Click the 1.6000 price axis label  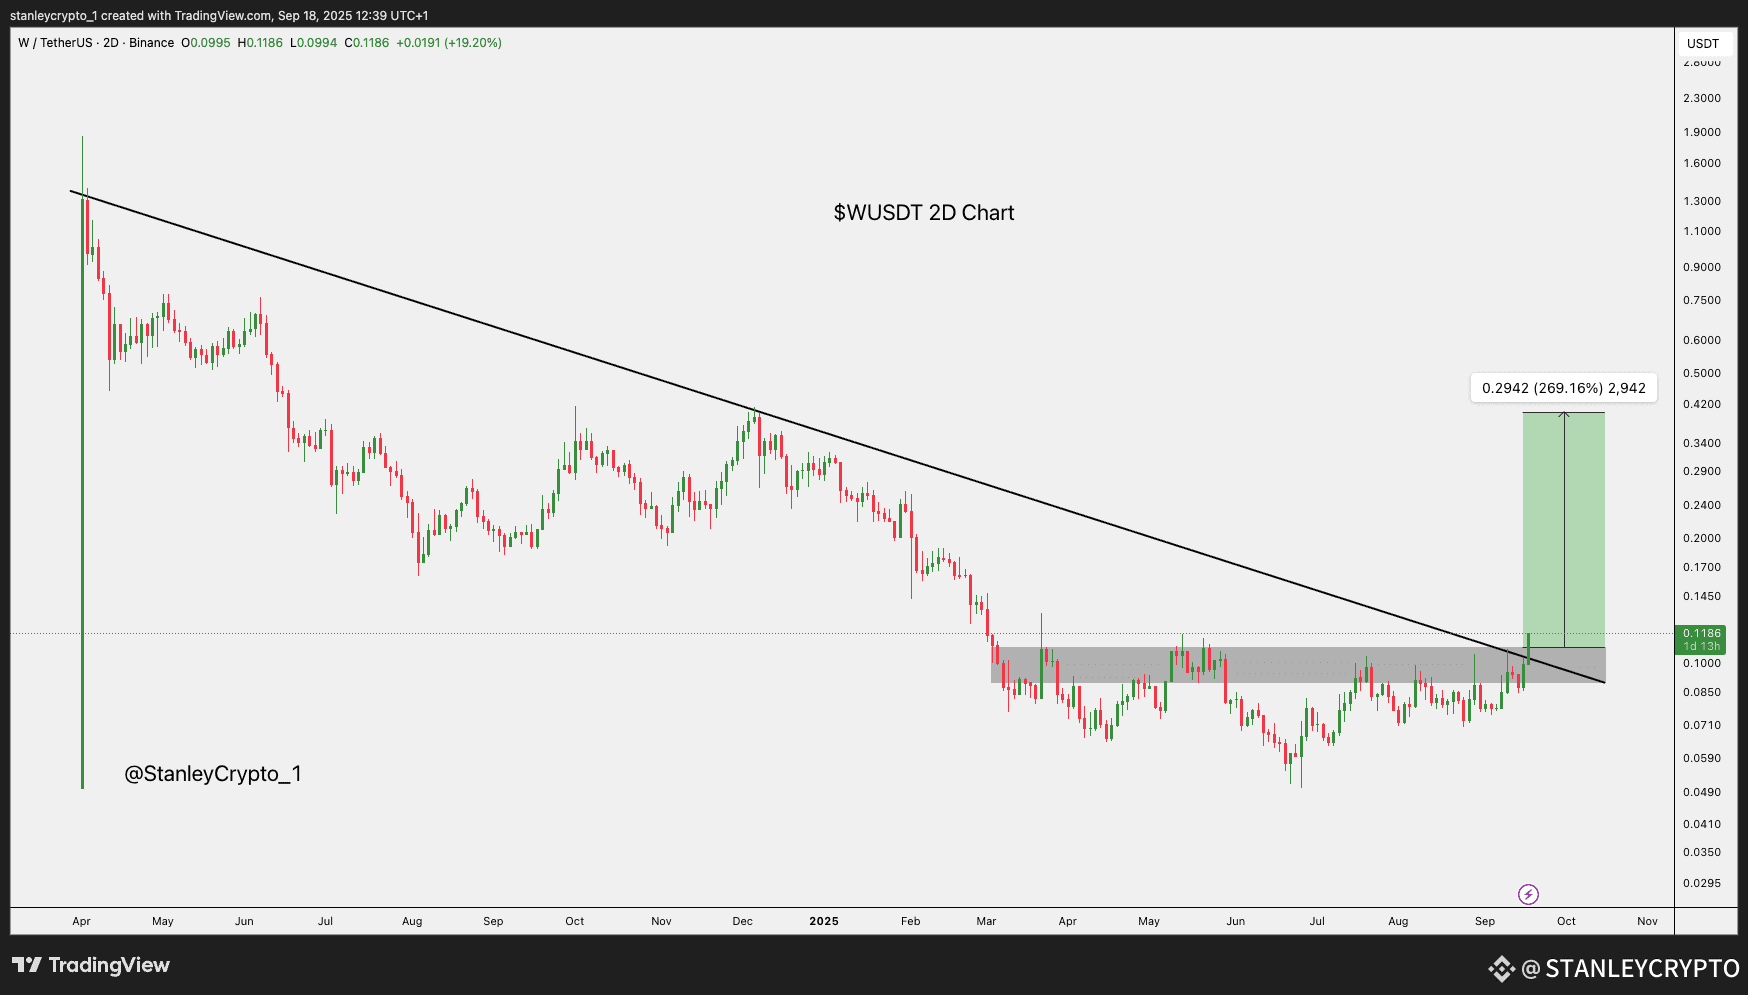pyautogui.click(x=1702, y=163)
